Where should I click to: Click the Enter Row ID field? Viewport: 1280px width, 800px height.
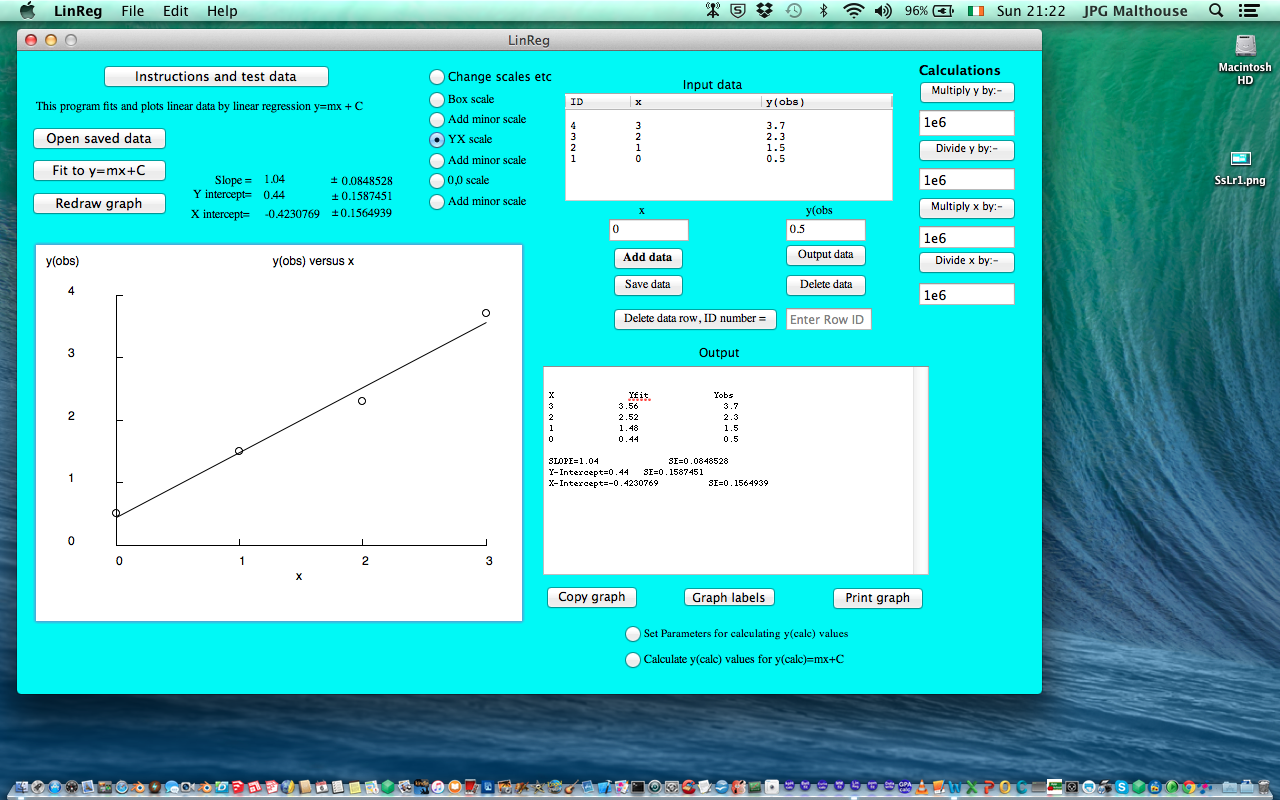point(828,319)
